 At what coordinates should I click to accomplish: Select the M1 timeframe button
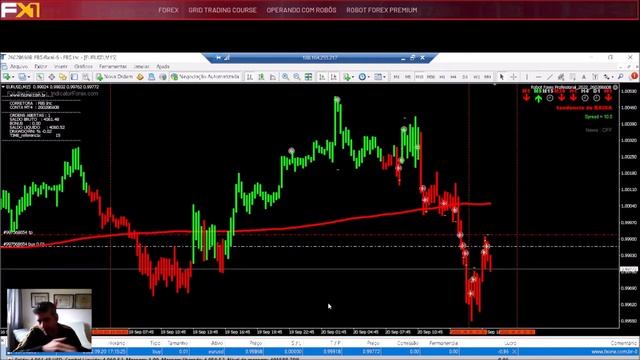click(x=396, y=77)
